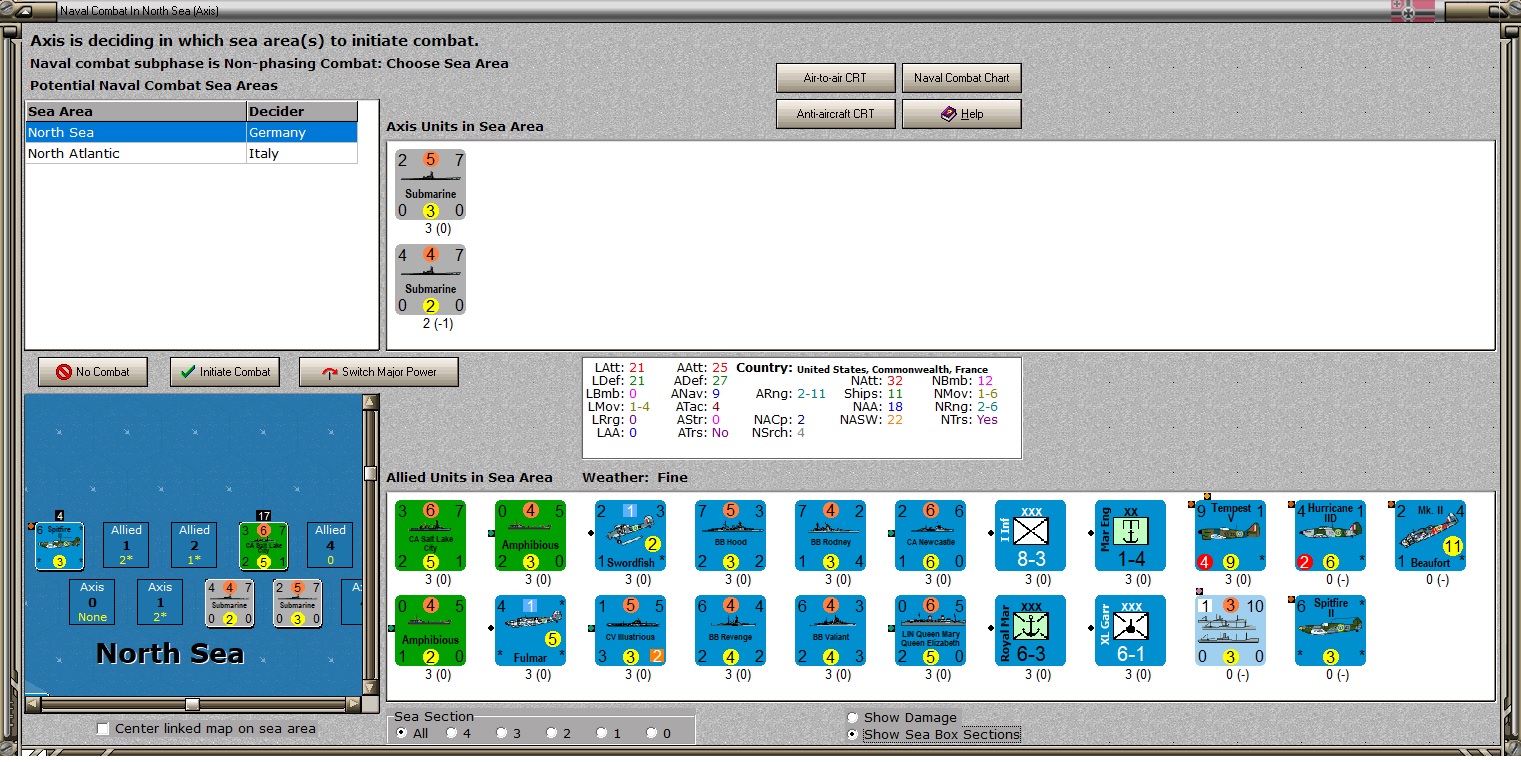Pick the CA Salt Lake City counter in Allied Units
The height and width of the screenshot is (762, 1521).
pos(430,535)
